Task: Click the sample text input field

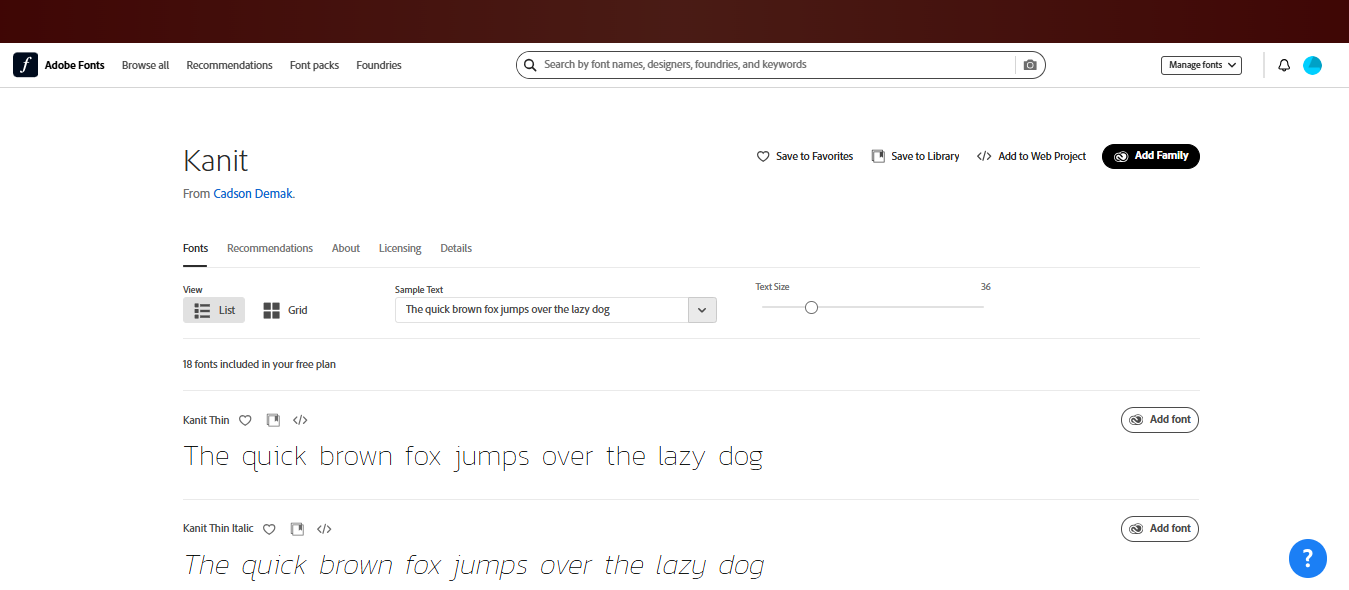Action: tap(541, 310)
